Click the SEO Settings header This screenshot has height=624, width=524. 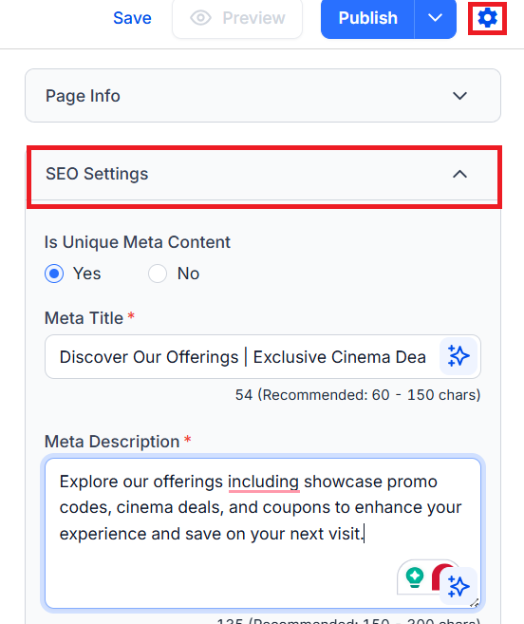pos(264,174)
